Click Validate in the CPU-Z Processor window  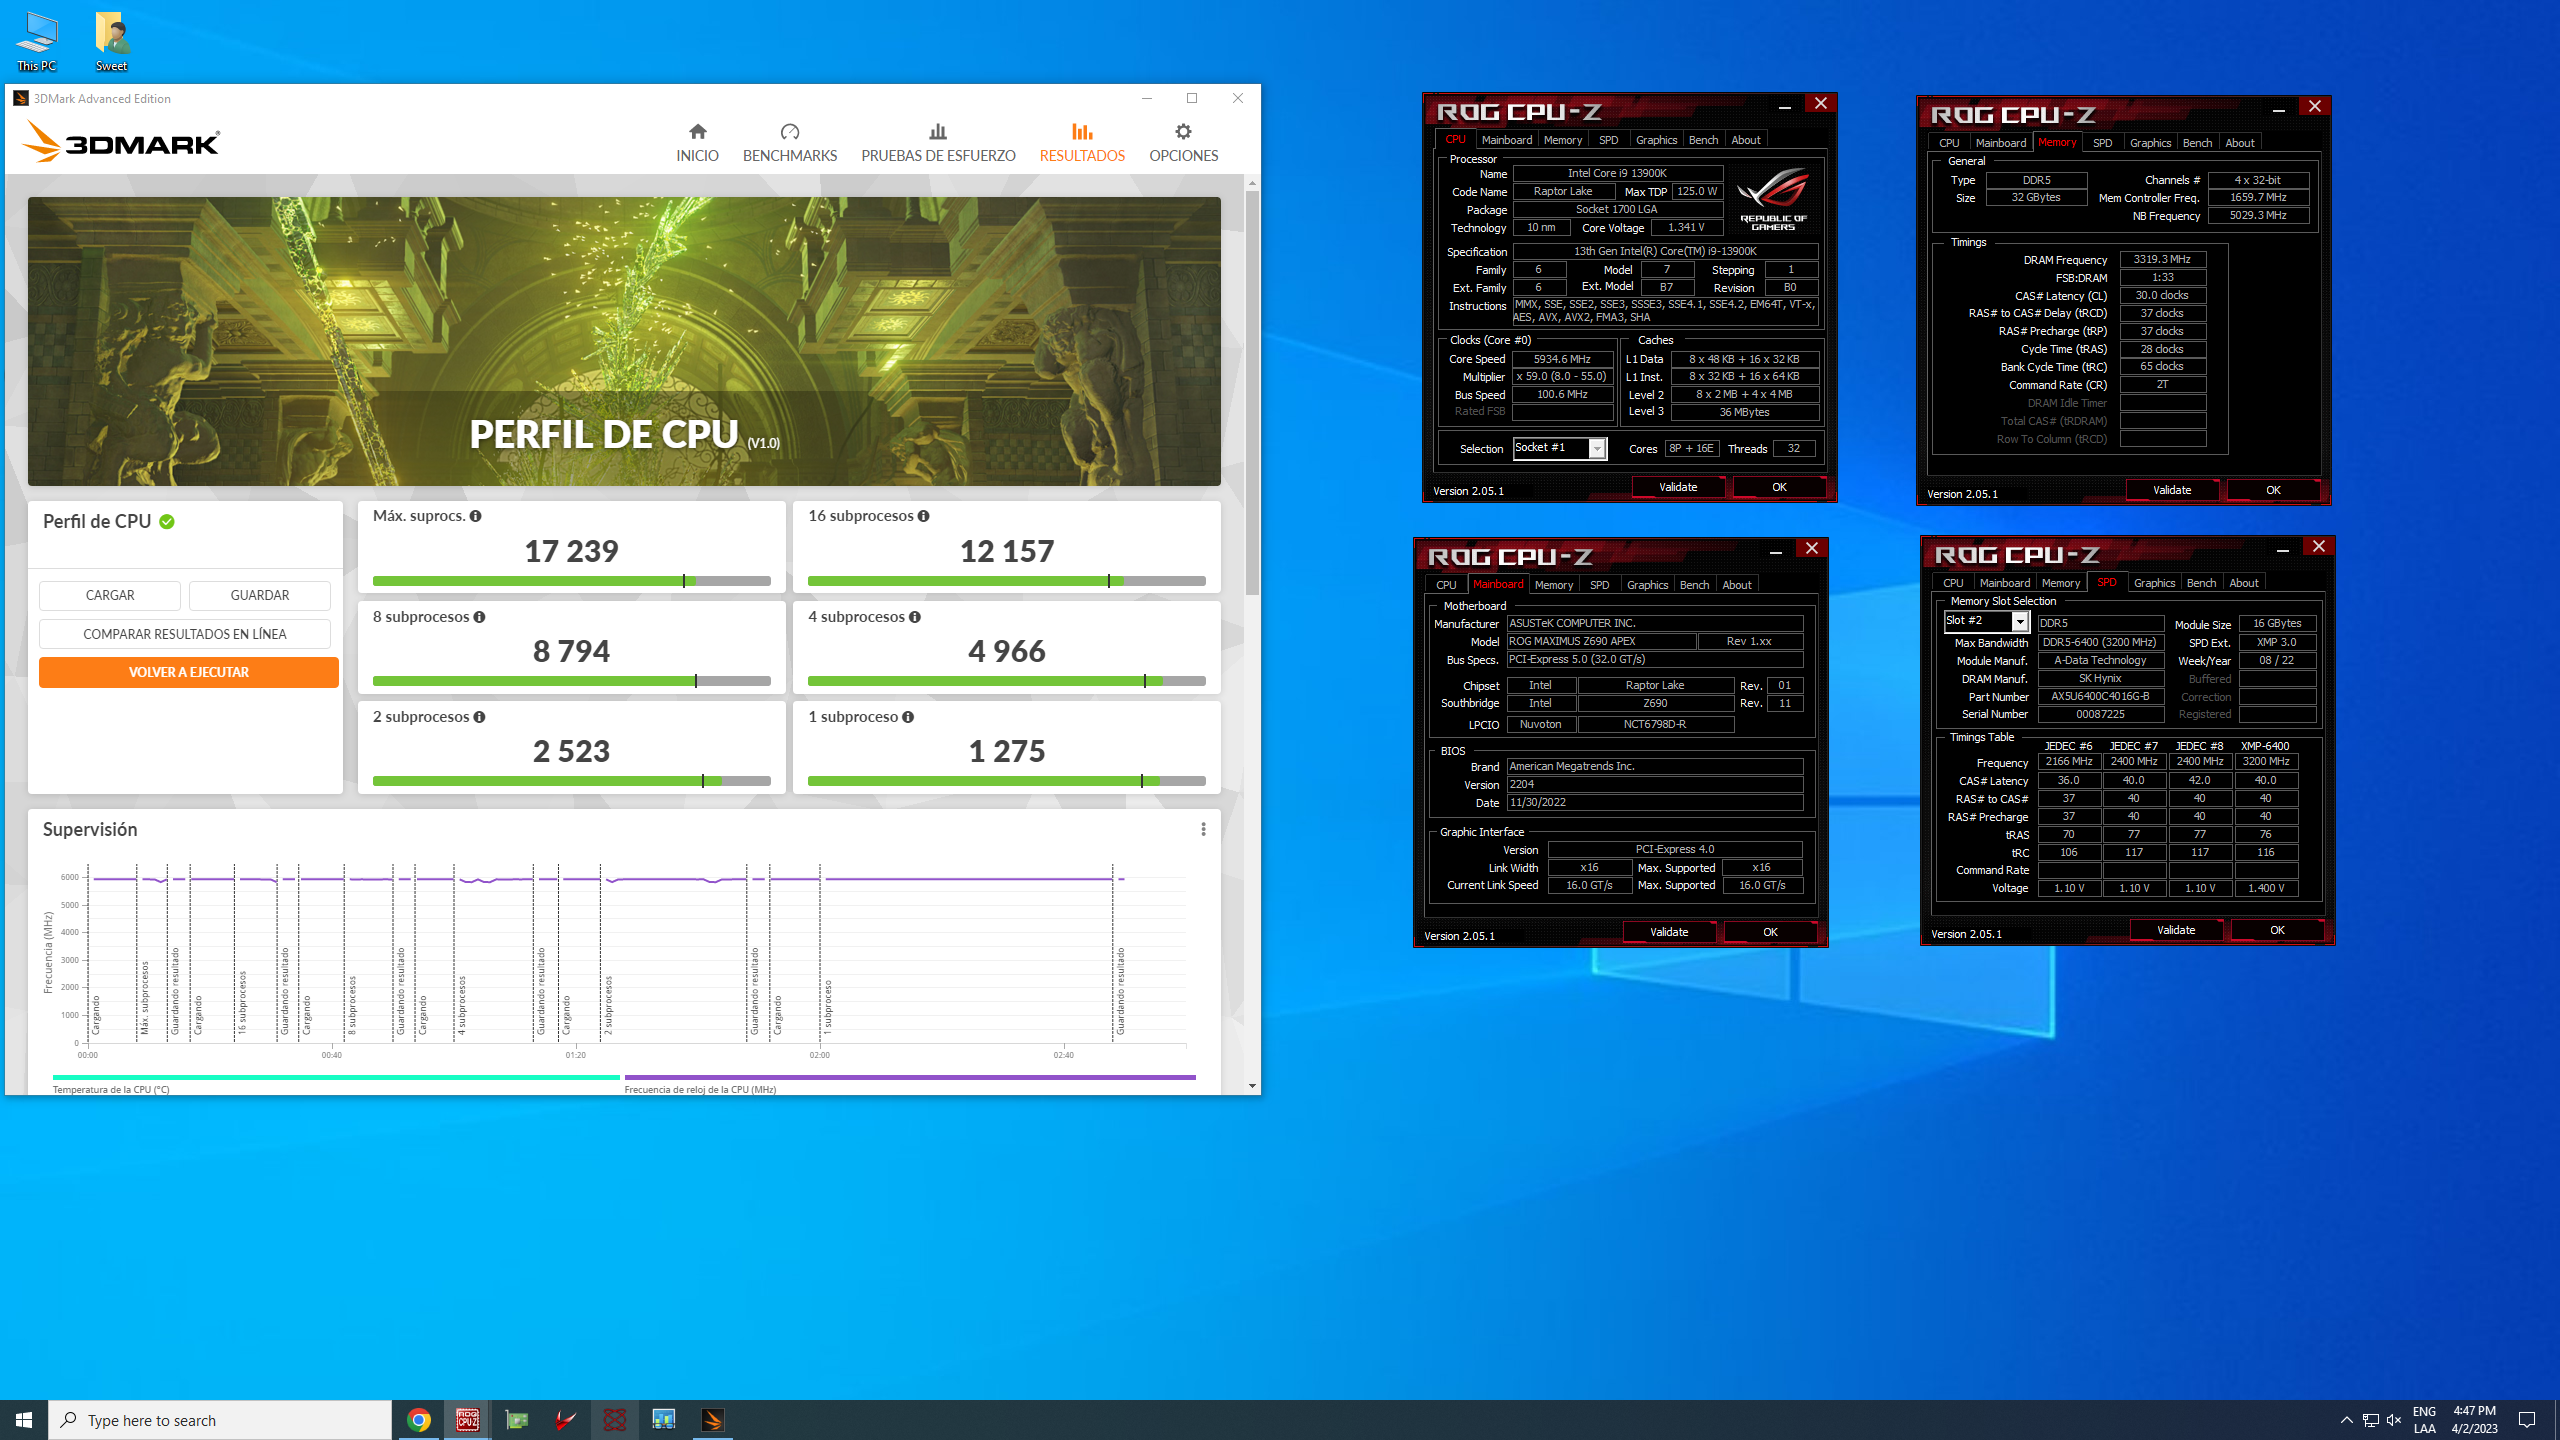point(1678,487)
